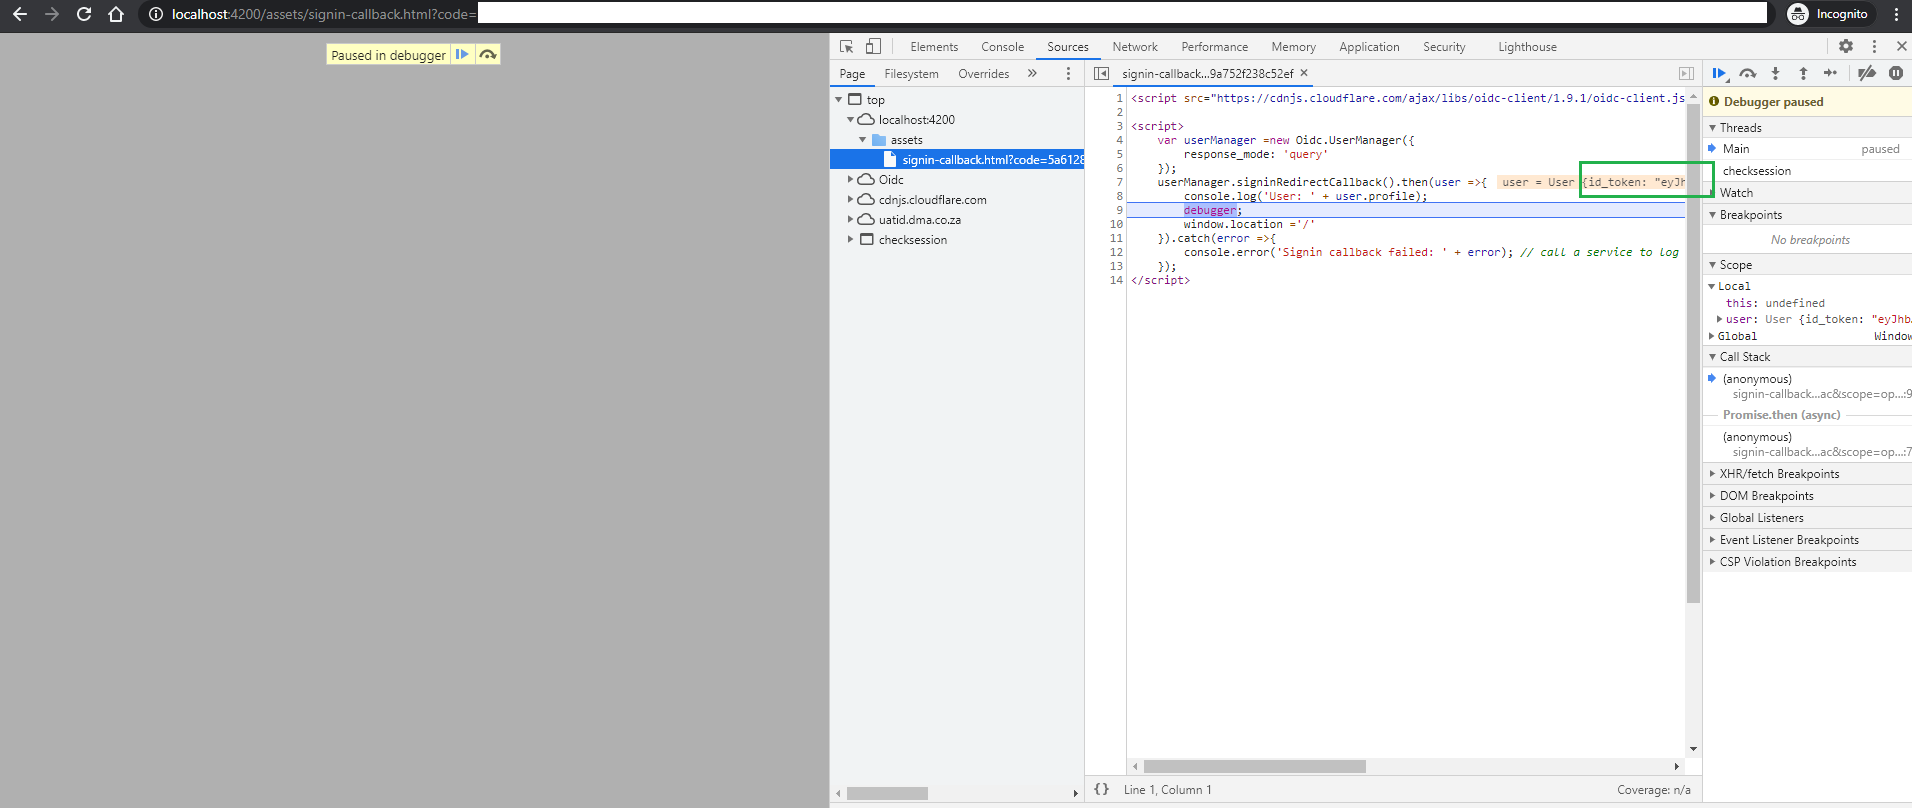Collapse the assets folder
The image size is (1912, 808).
pyautogui.click(x=863, y=140)
